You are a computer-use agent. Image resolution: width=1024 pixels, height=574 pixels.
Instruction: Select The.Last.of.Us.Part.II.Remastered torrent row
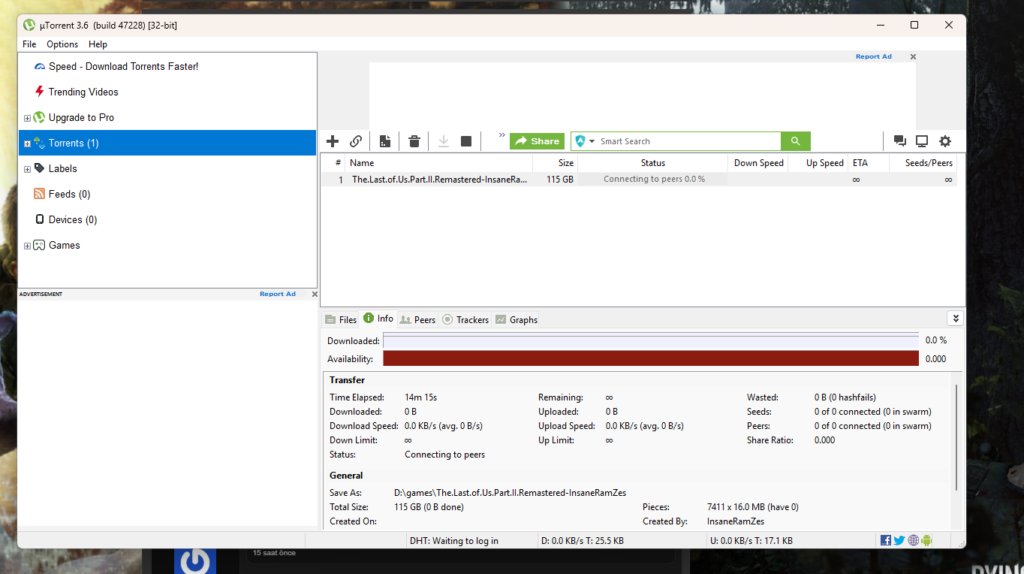639,179
